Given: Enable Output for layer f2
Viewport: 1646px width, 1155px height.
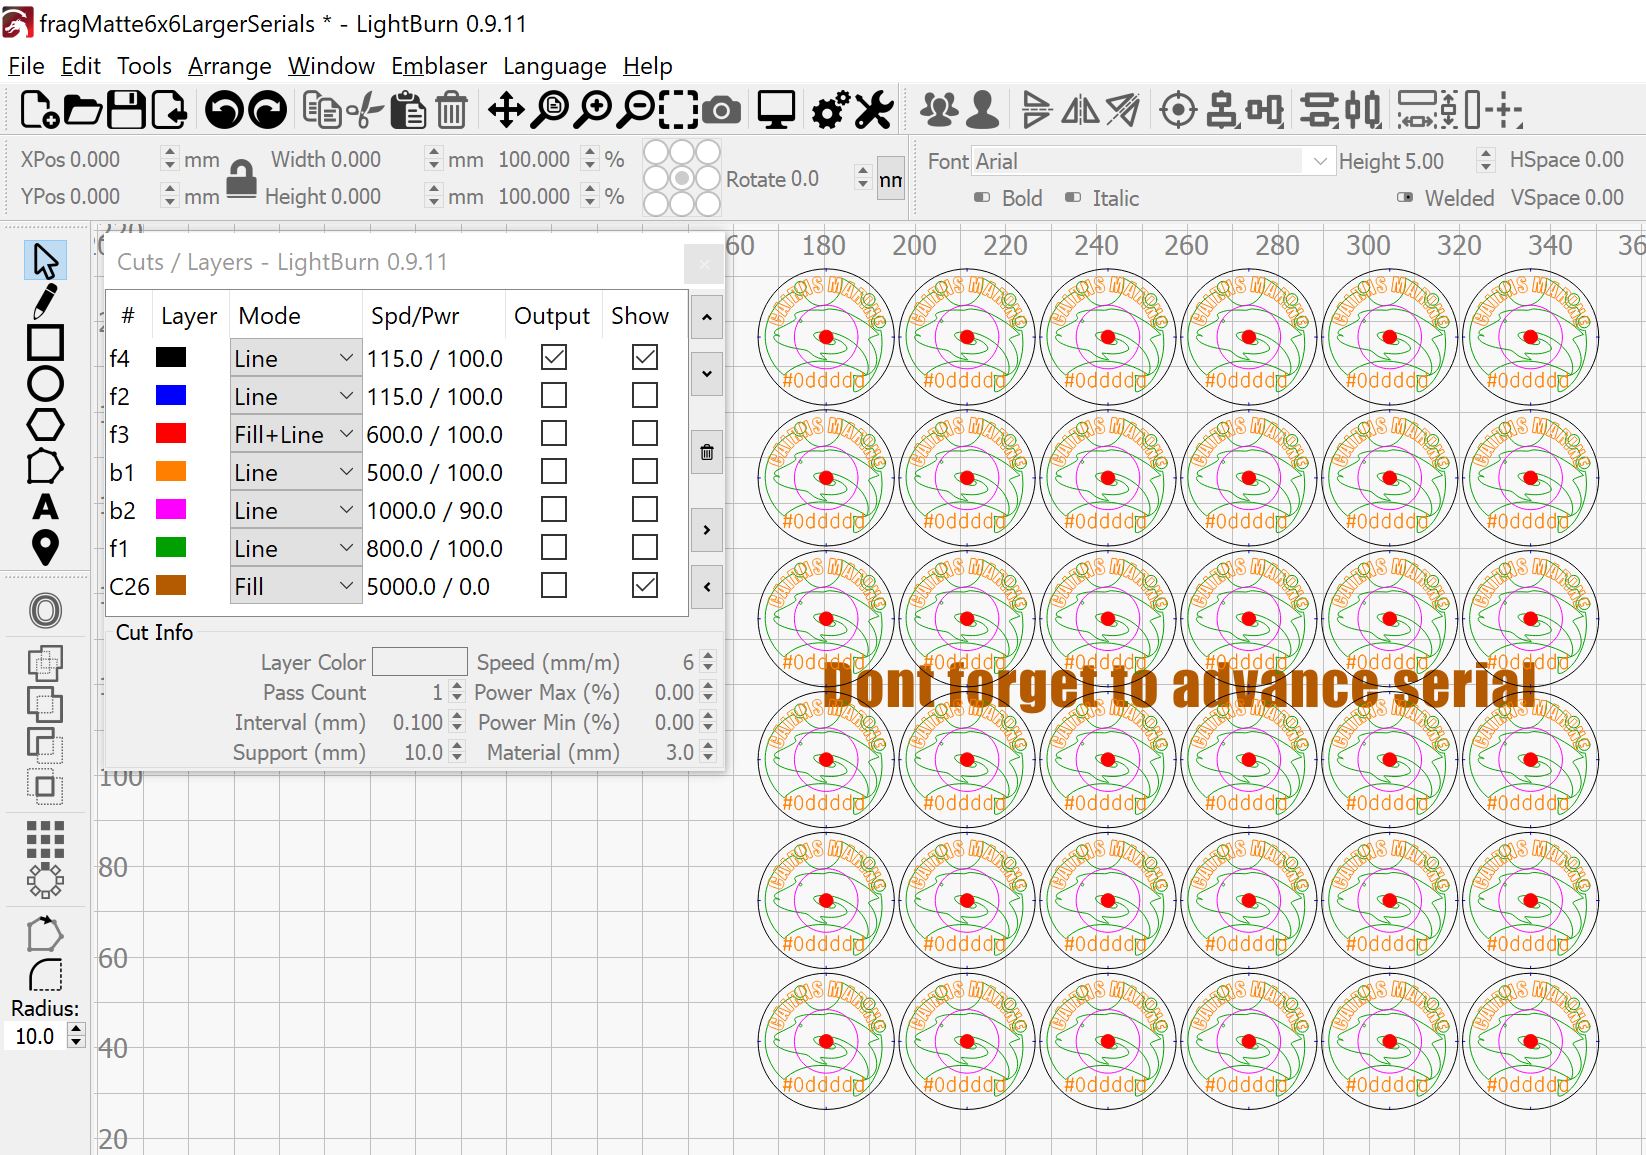Looking at the screenshot, I should 553,396.
